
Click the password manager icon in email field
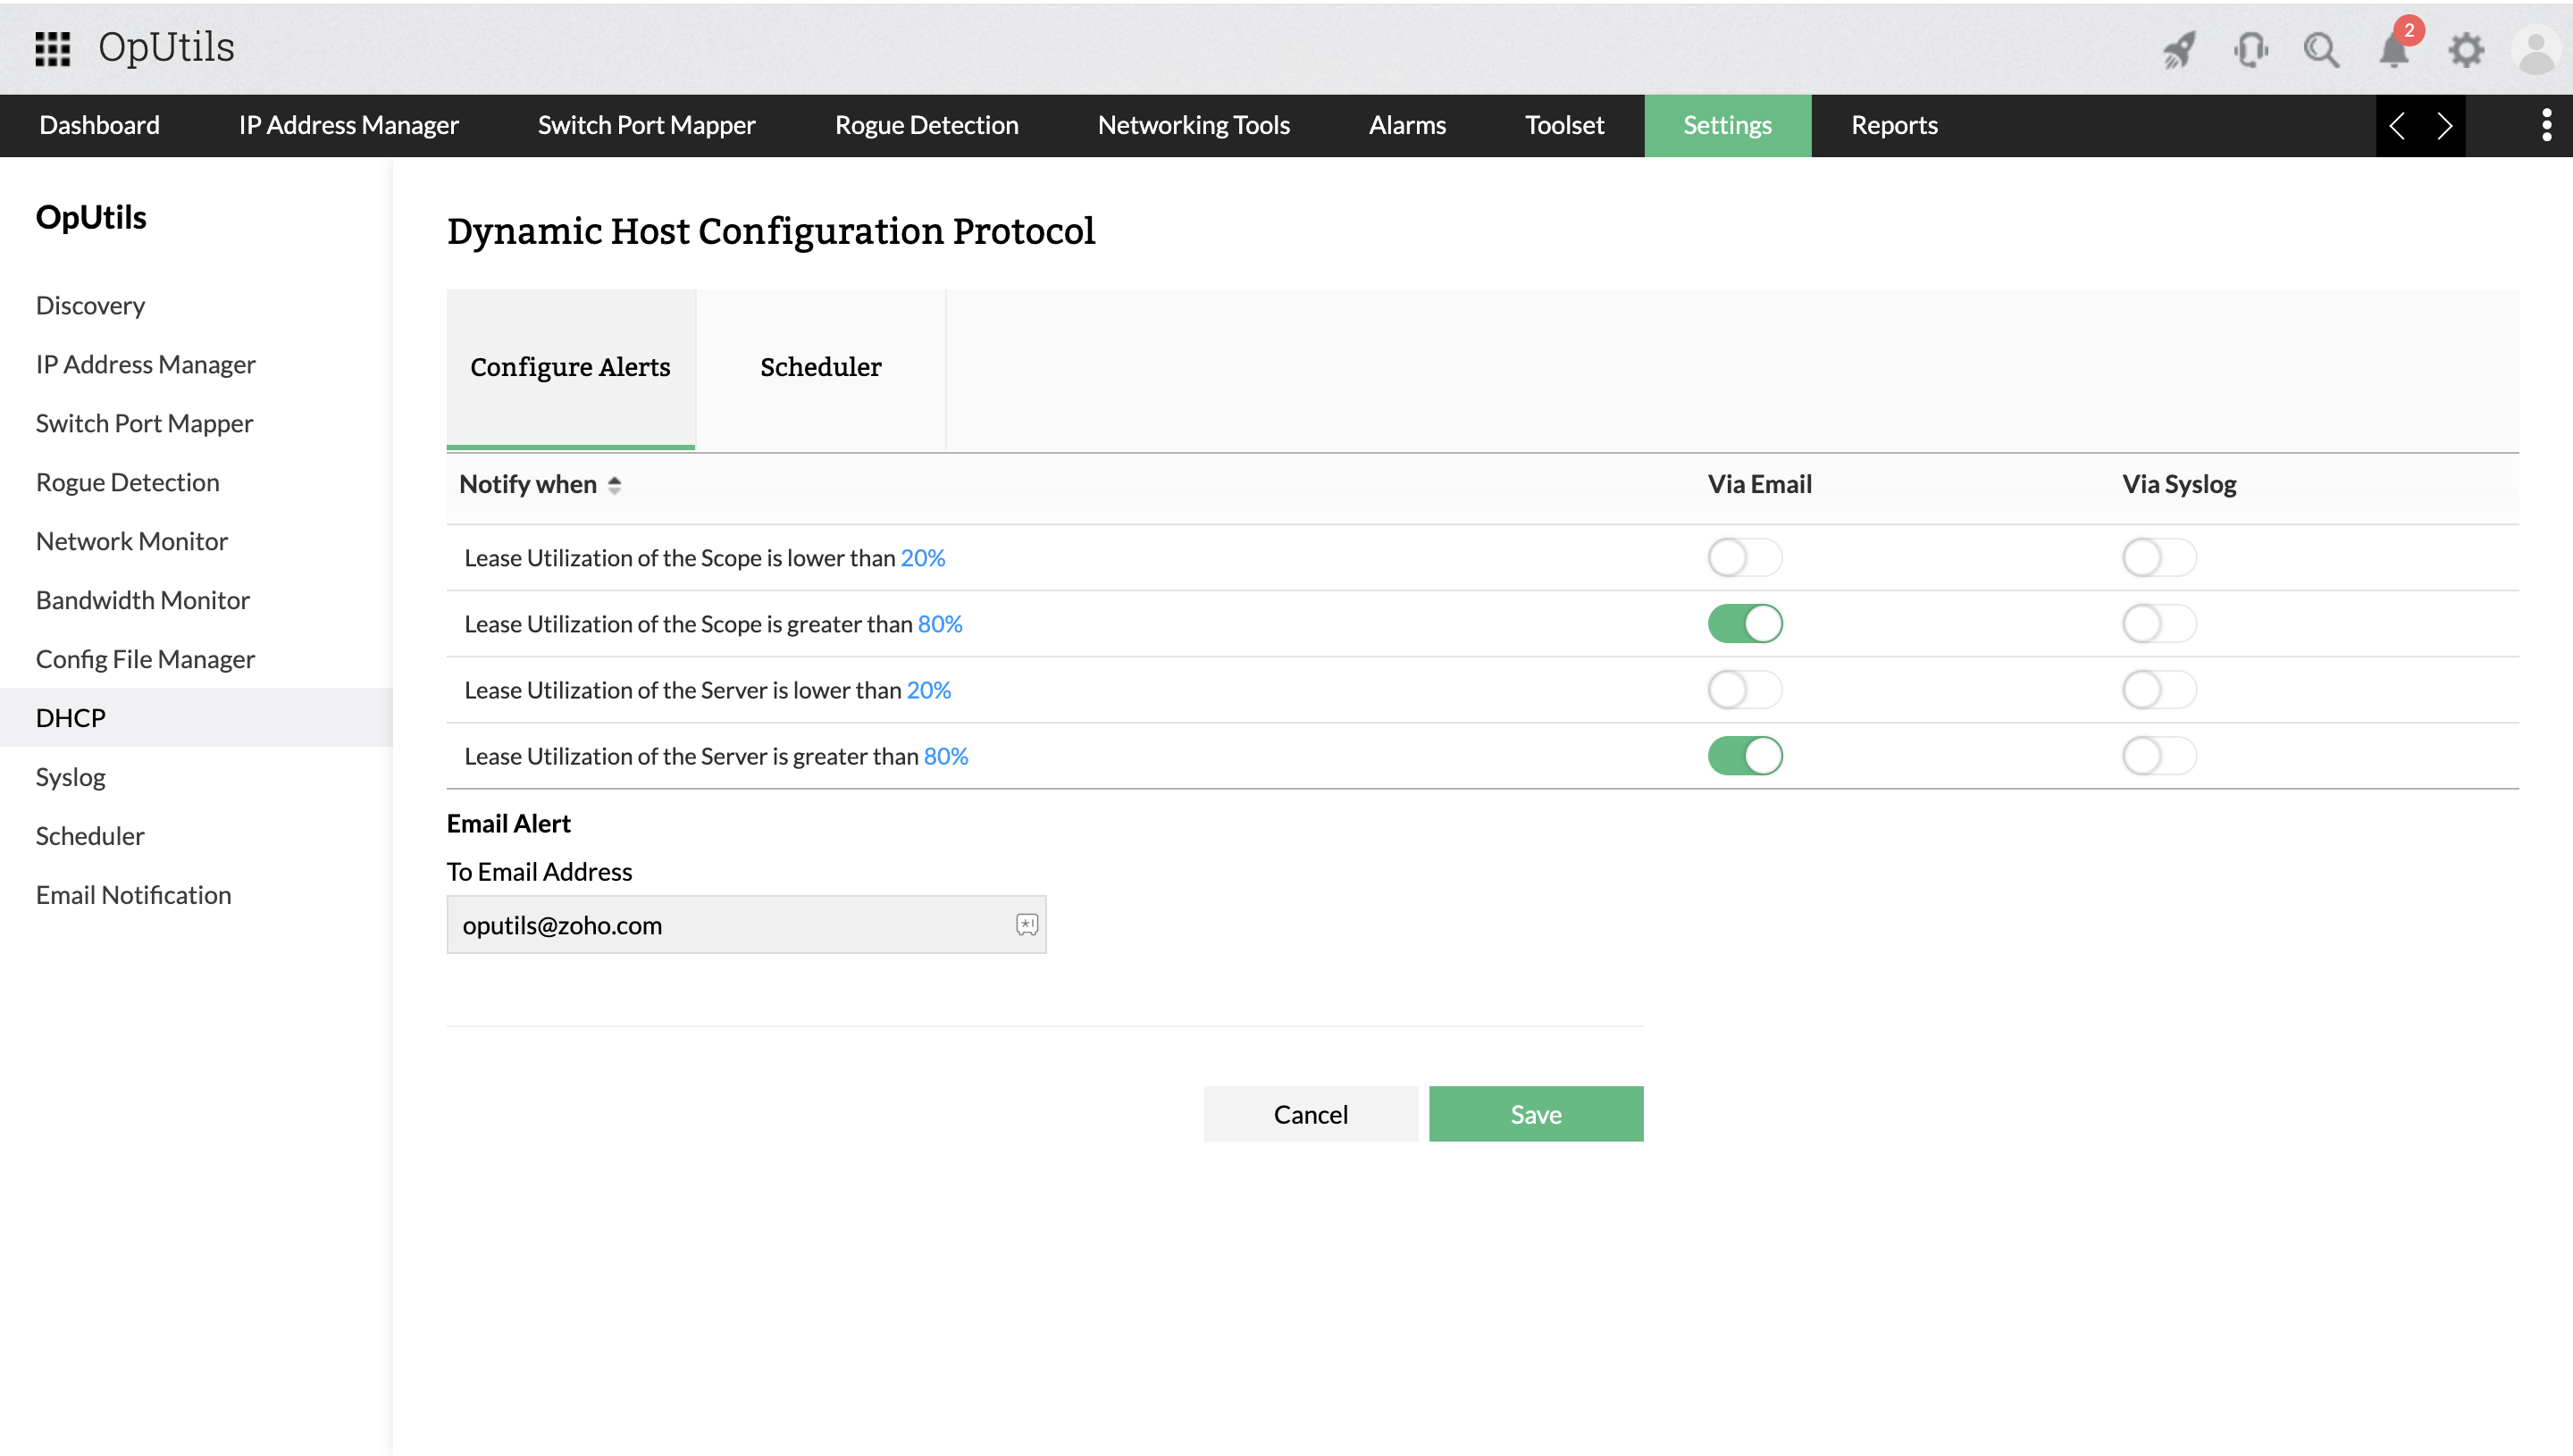coord(1027,924)
